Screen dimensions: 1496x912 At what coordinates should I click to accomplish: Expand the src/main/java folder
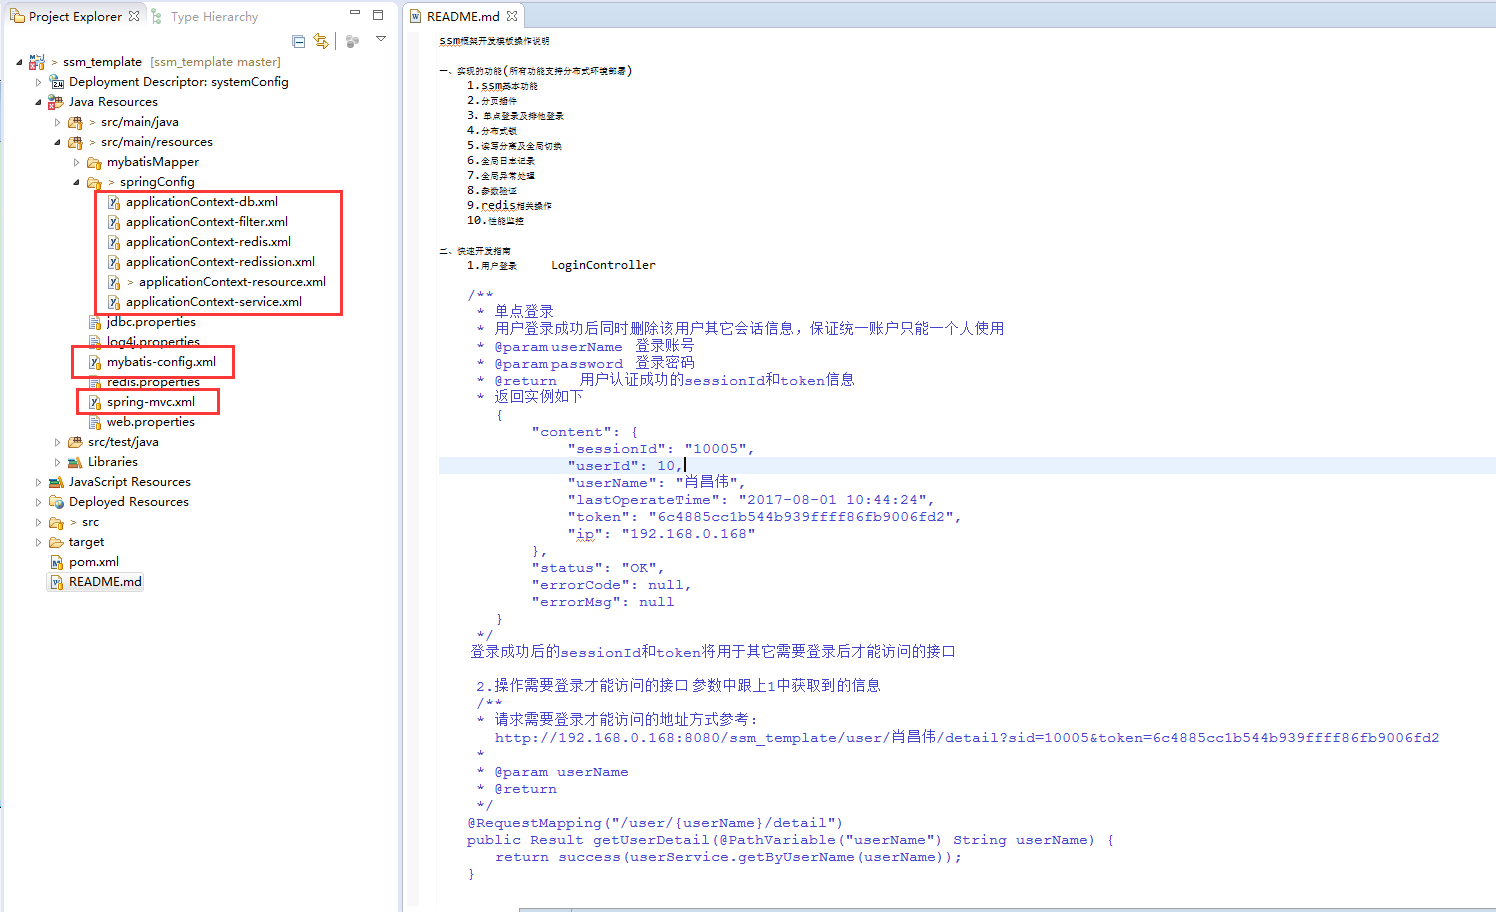click(x=57, y=122)
